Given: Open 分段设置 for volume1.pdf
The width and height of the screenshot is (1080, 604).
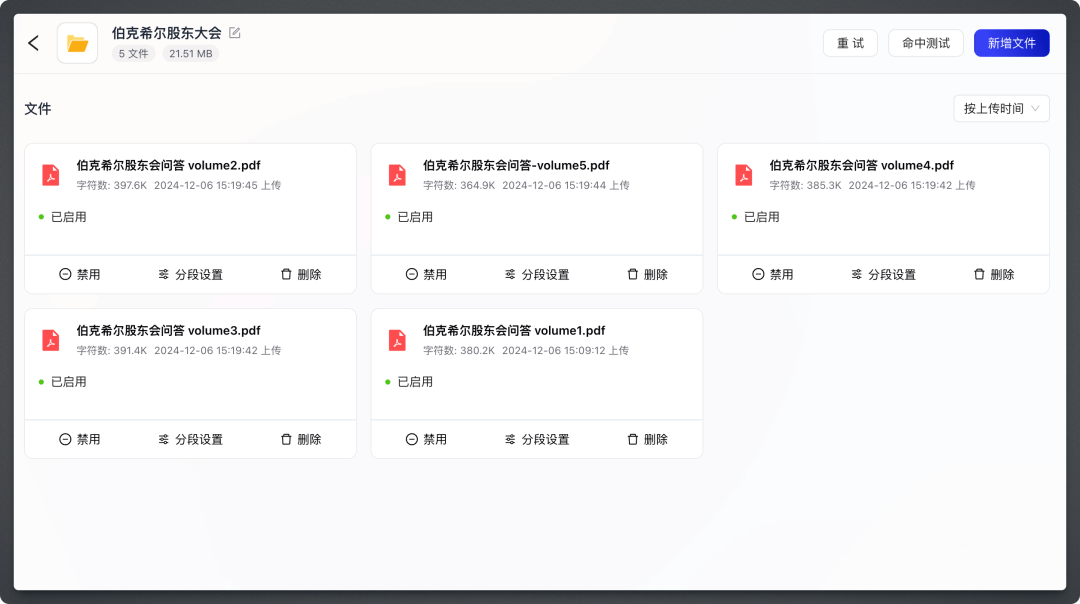Looking at the screenshot, I should point(537,439).
